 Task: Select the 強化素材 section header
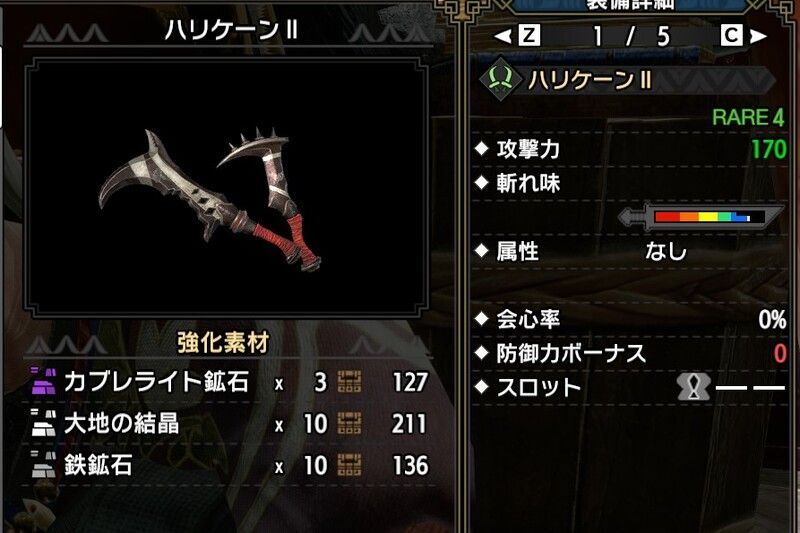coord(223,343)
